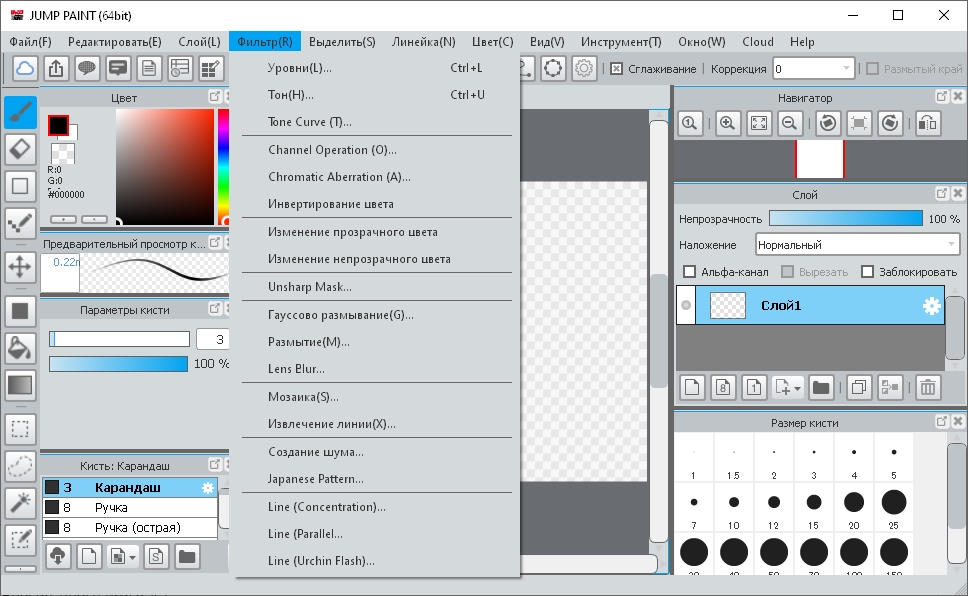Enable Альфа-канал checkbox

(690, 272)
